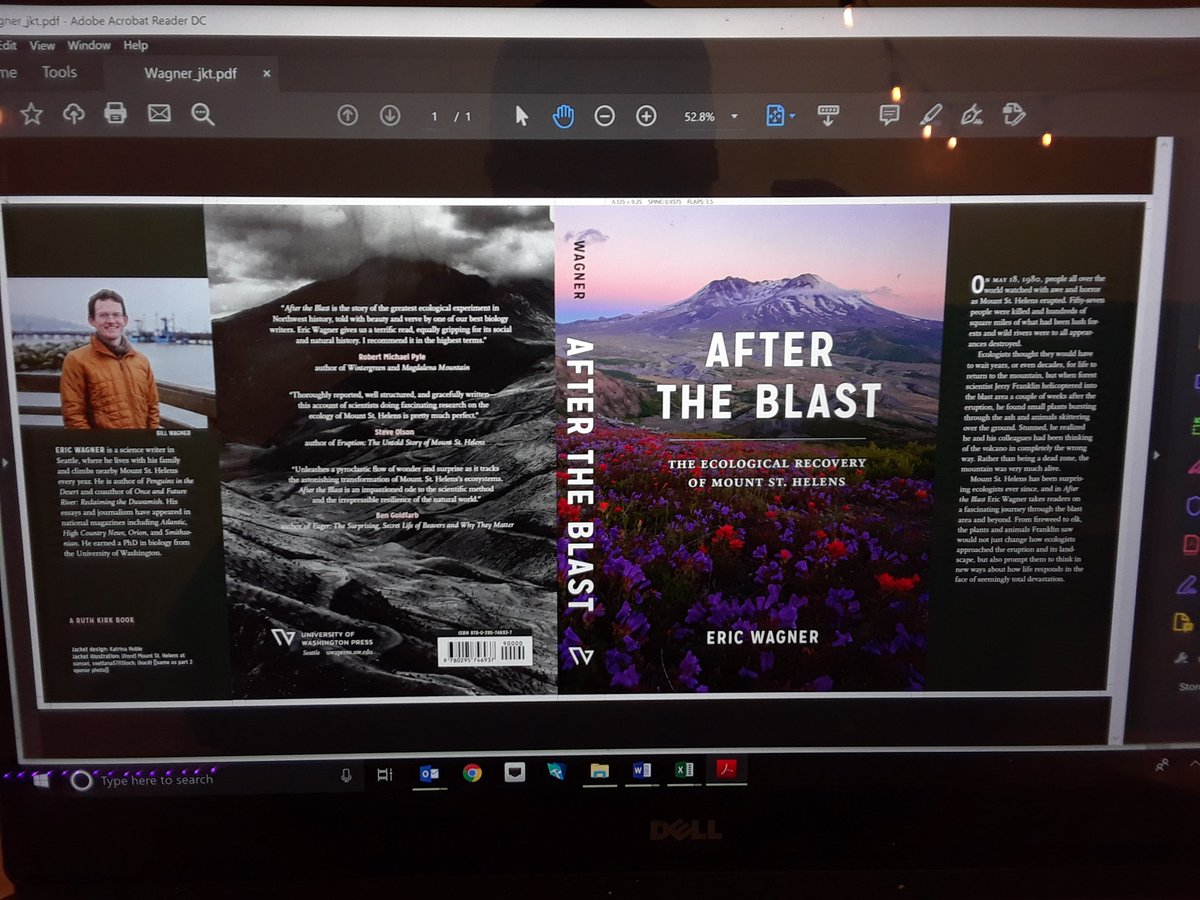The height and width of the screenshot is (900, 1200).
Task: Click the Adobe Acrobat taskbar icon
Action: (726, 769)
